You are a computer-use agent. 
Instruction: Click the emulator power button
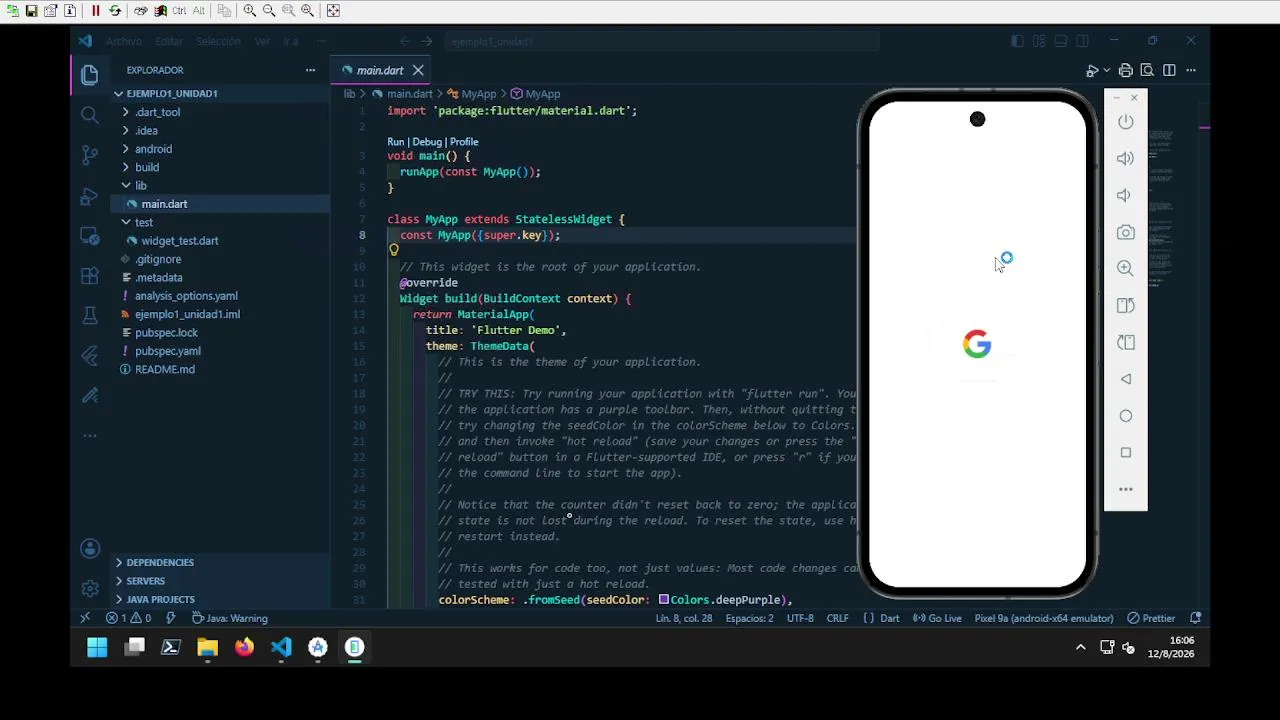pyautogui.click(x=1126, y=122)
